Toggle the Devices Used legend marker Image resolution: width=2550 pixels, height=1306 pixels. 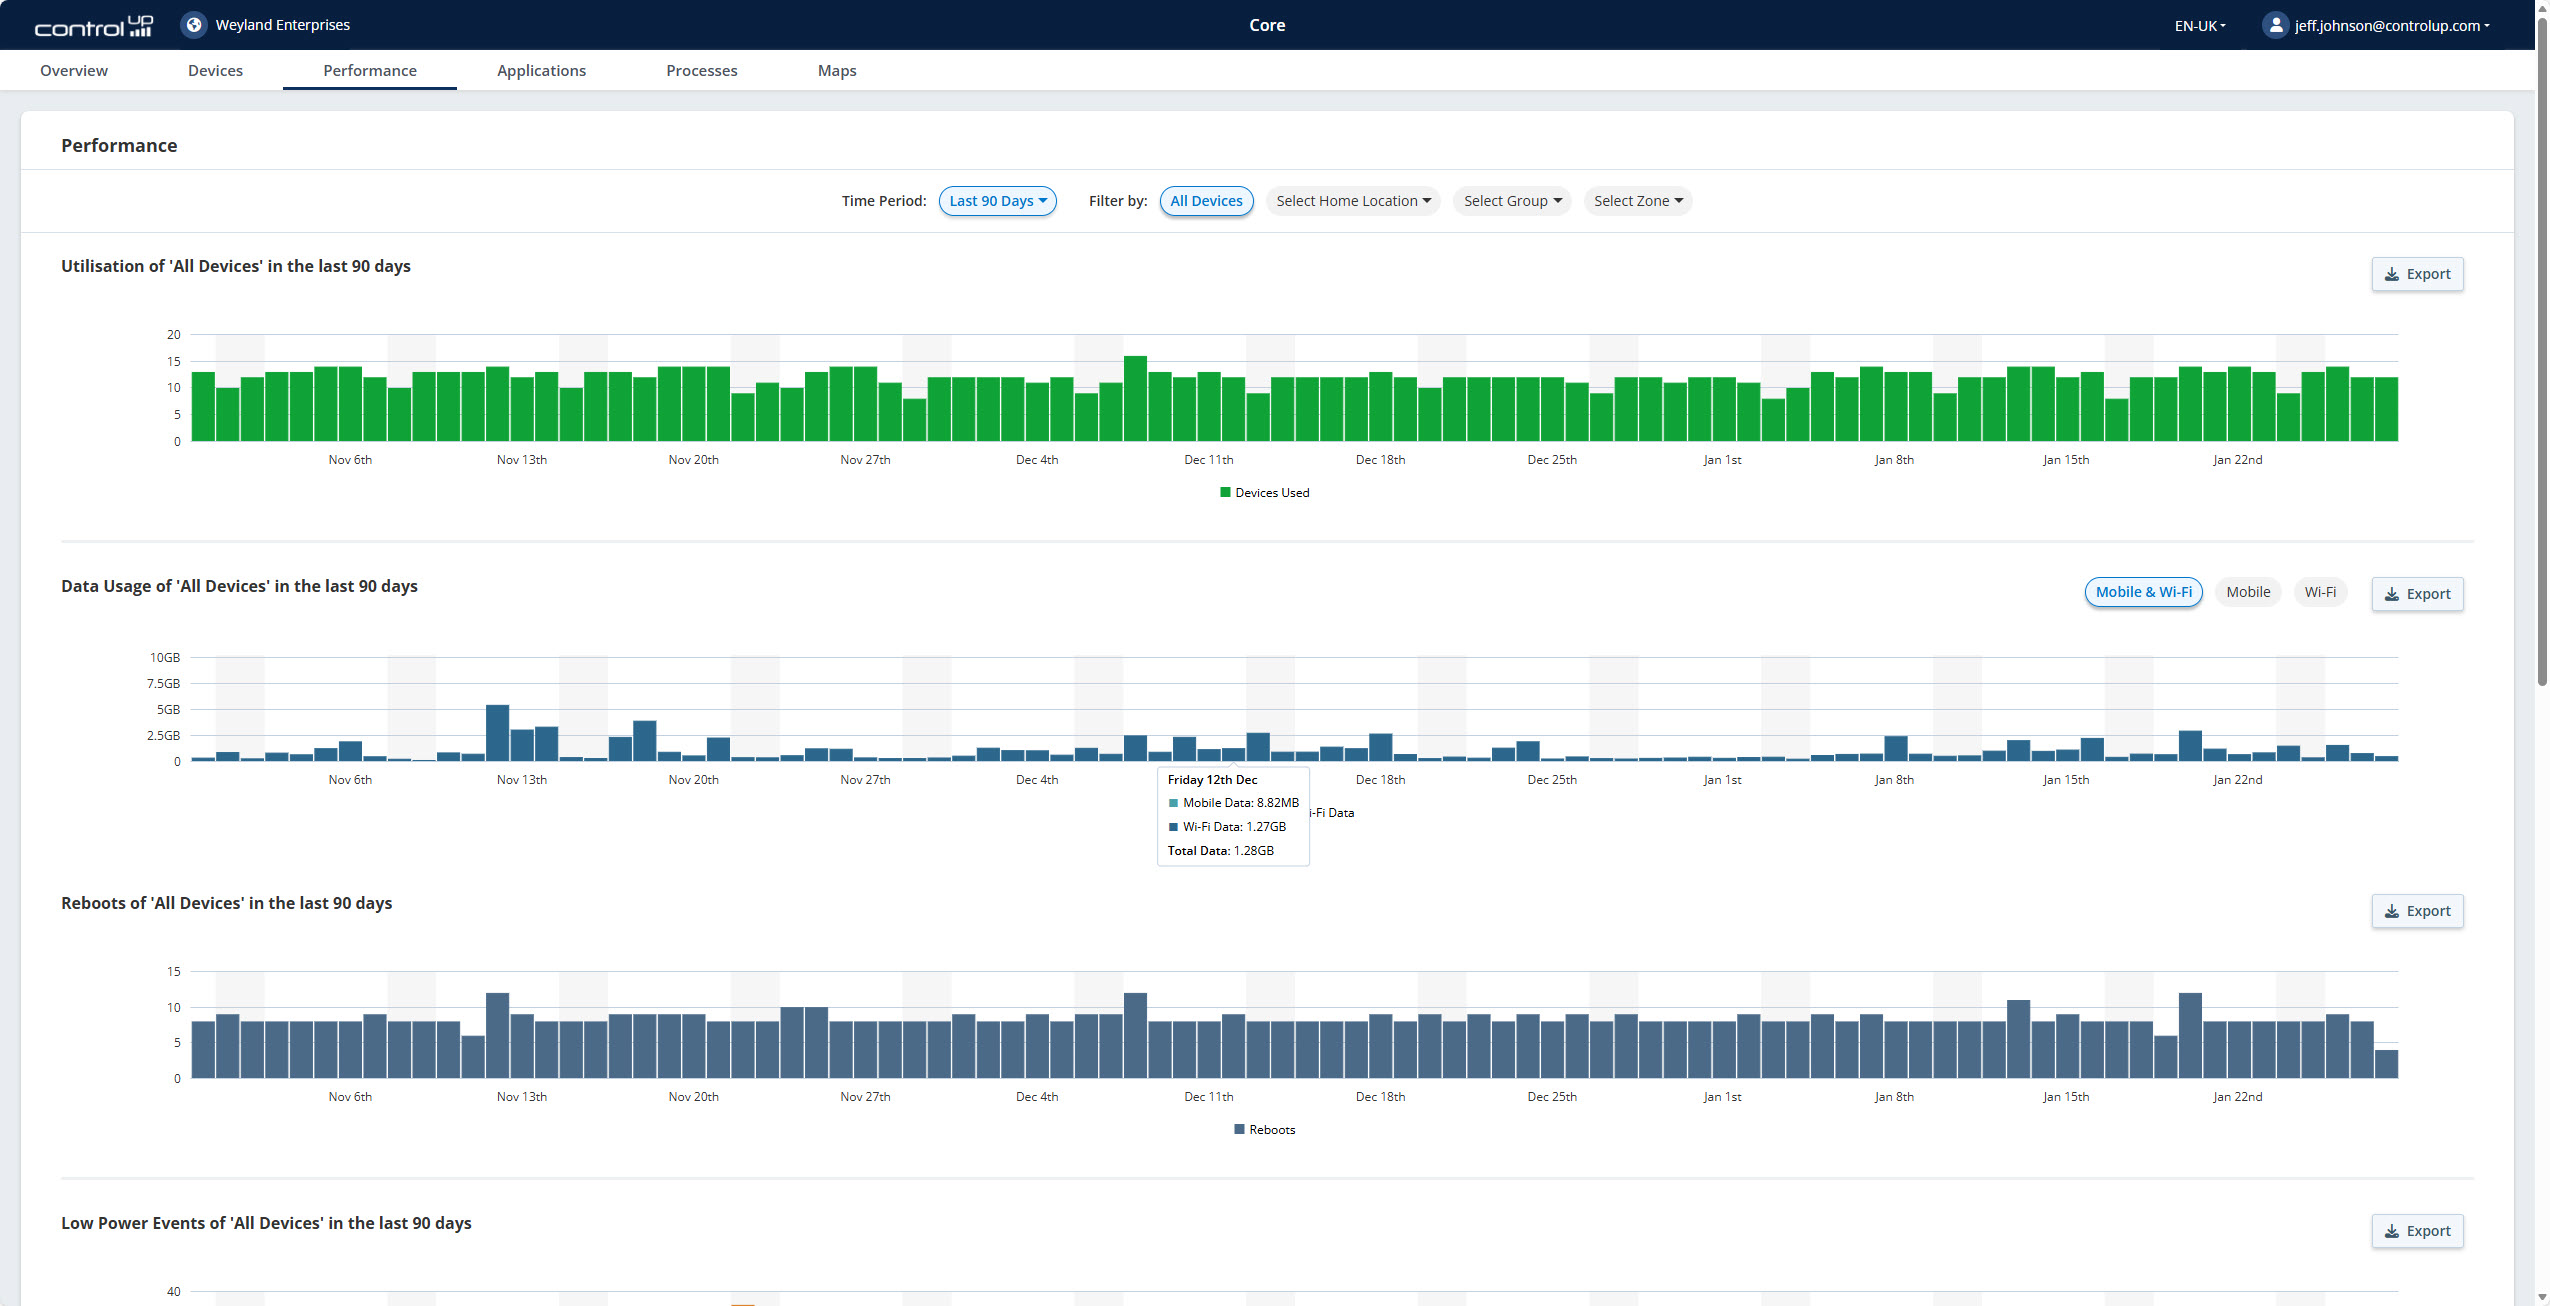[1225, 492]
